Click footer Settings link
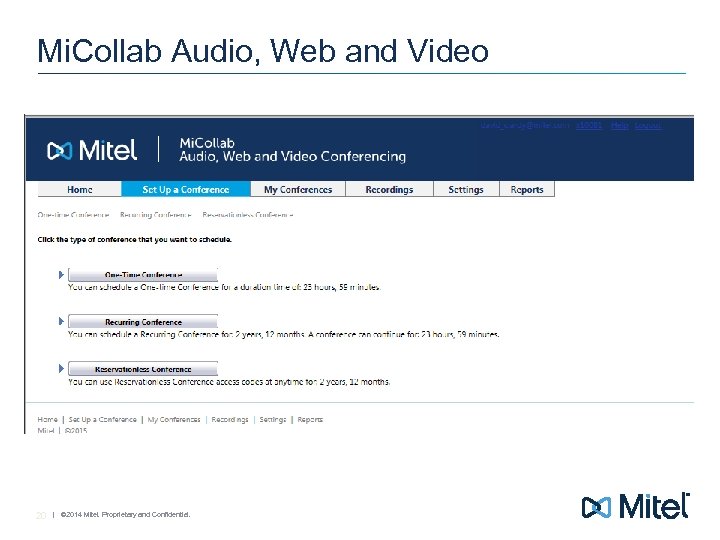The image size is (720, 540). (x=273, y=419)
